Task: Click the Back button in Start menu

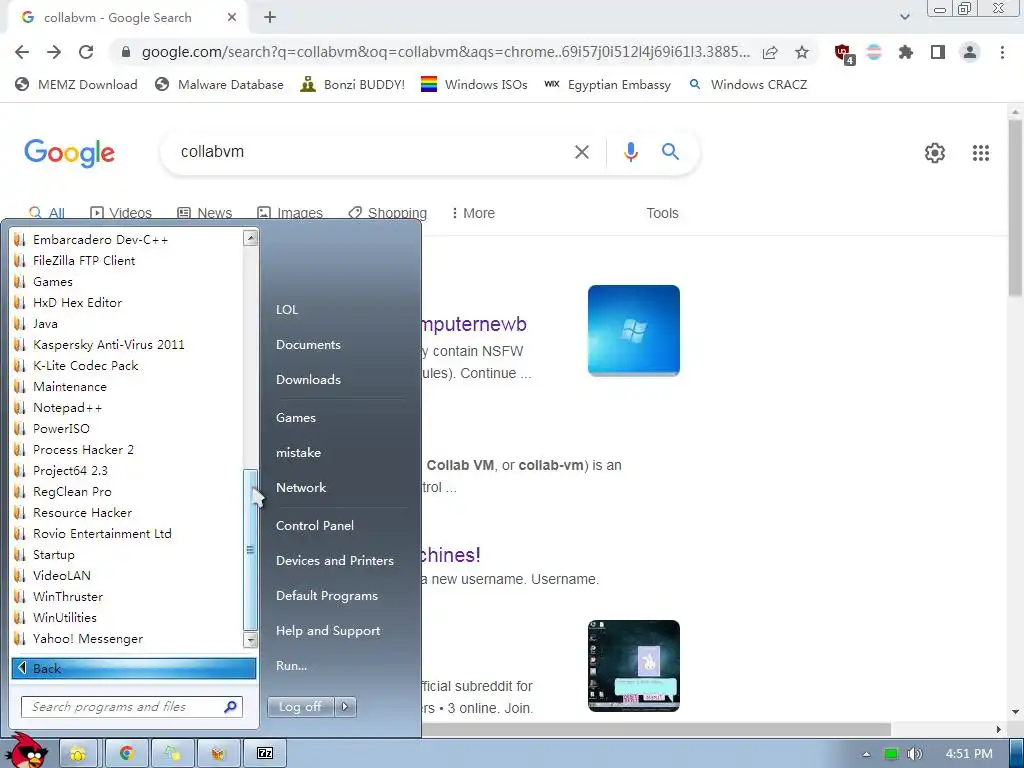Action: pos(134,668)
